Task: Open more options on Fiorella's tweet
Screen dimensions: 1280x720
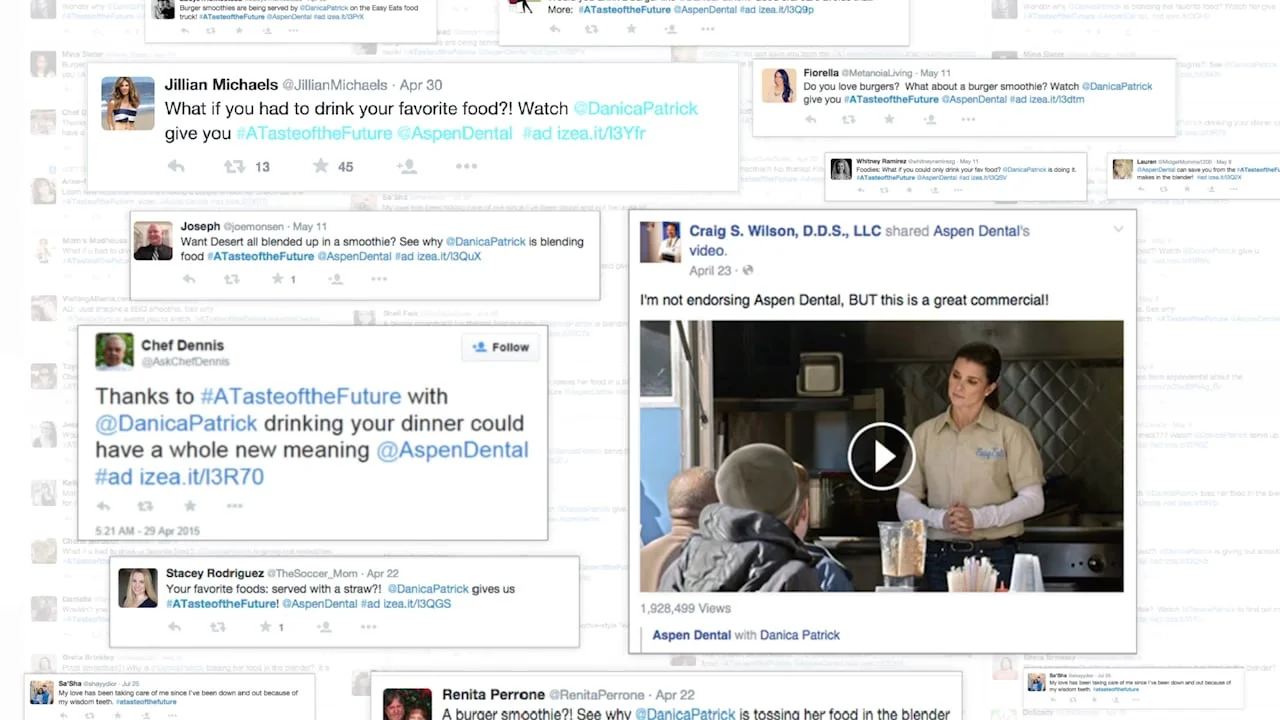Action: [968, 120]
